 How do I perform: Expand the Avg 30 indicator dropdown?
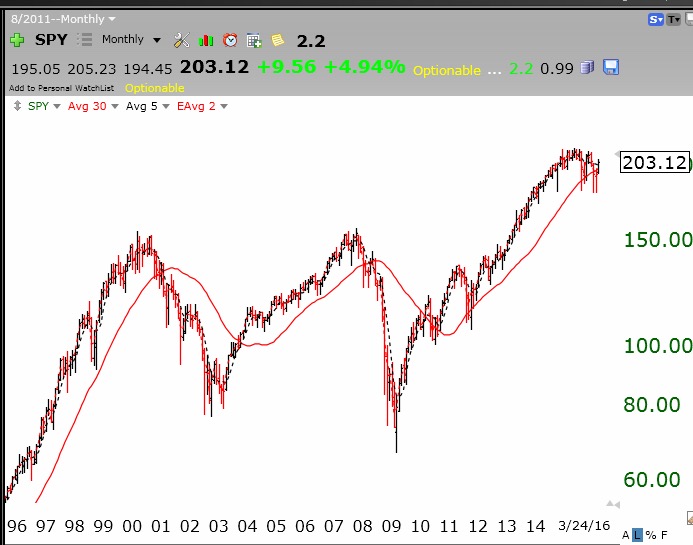(x=115, y=106)
